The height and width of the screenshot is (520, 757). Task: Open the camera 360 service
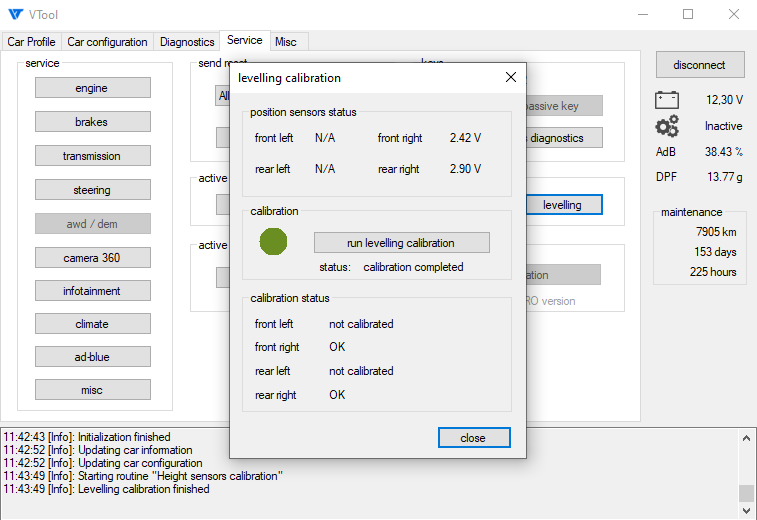click(x=92, y=258)
